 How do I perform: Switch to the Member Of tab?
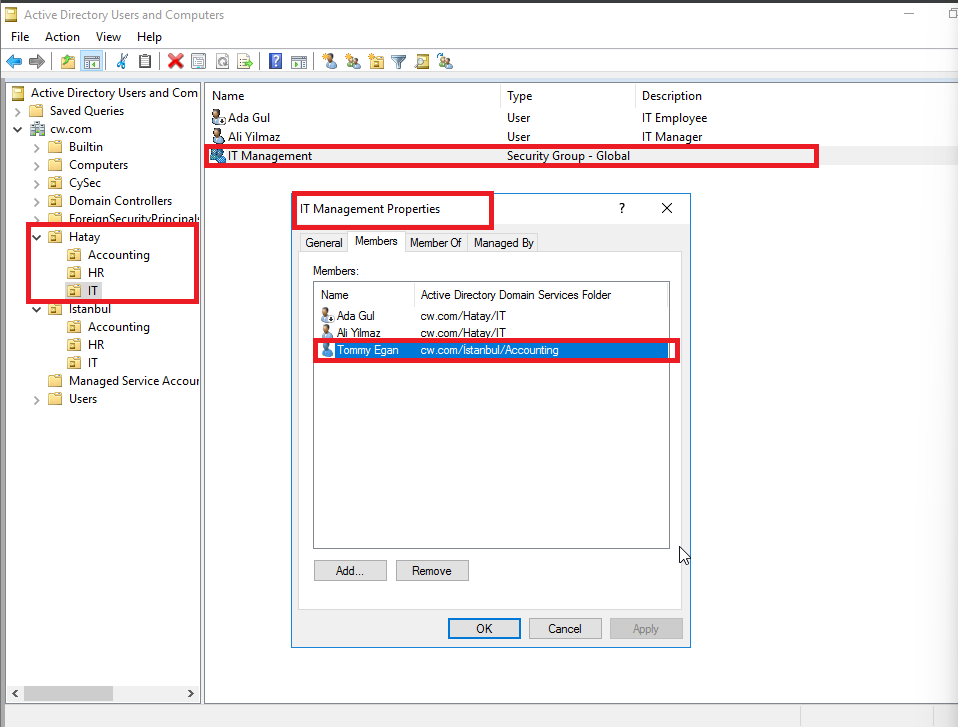(x=435, y=243)
